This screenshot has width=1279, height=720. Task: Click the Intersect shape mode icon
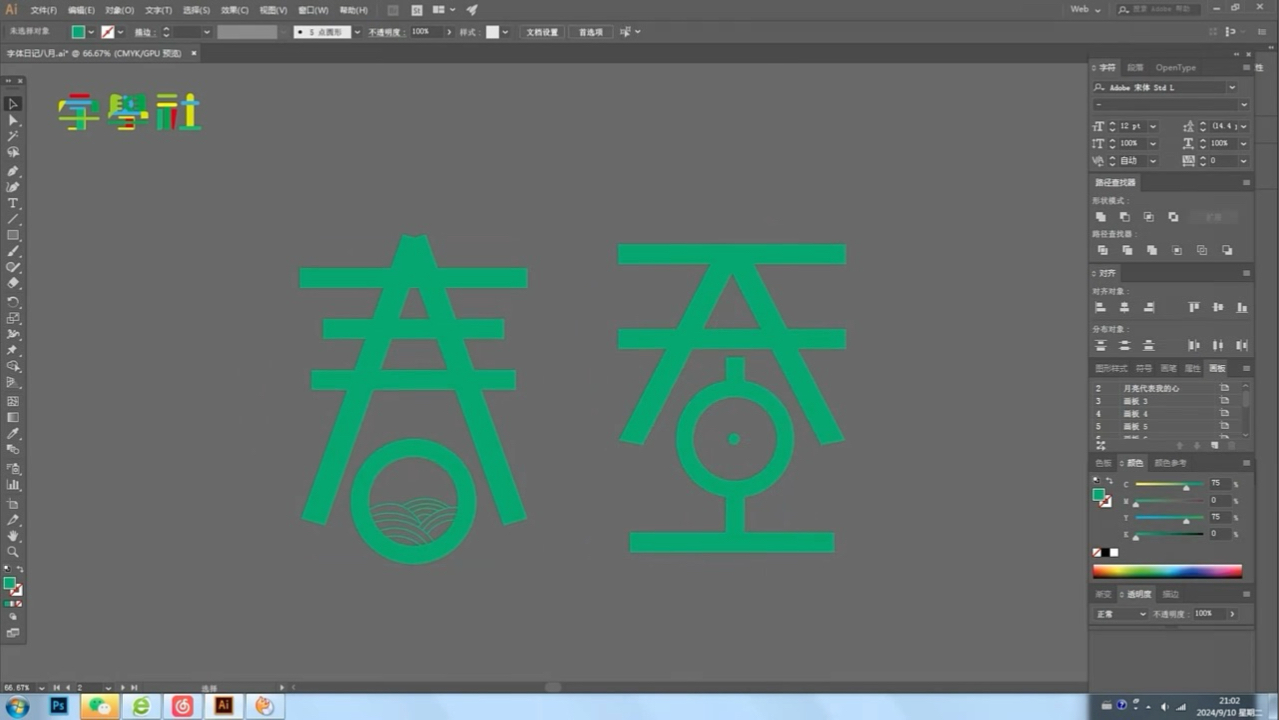1149,217
